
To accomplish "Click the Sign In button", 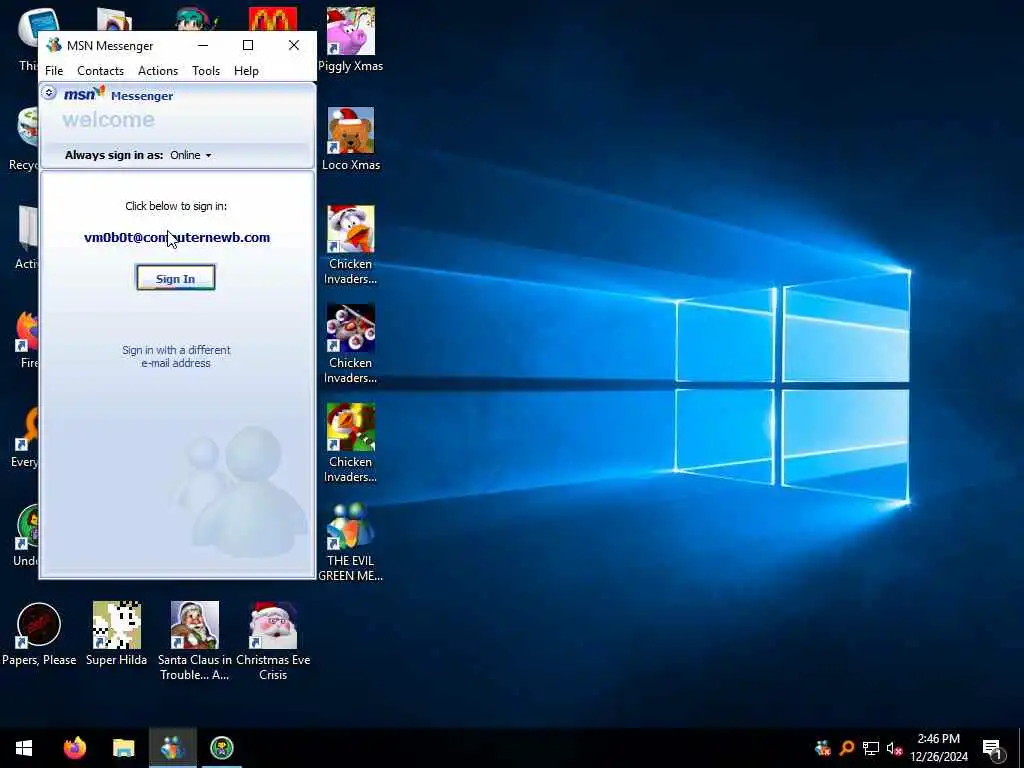I will (175, 278).
